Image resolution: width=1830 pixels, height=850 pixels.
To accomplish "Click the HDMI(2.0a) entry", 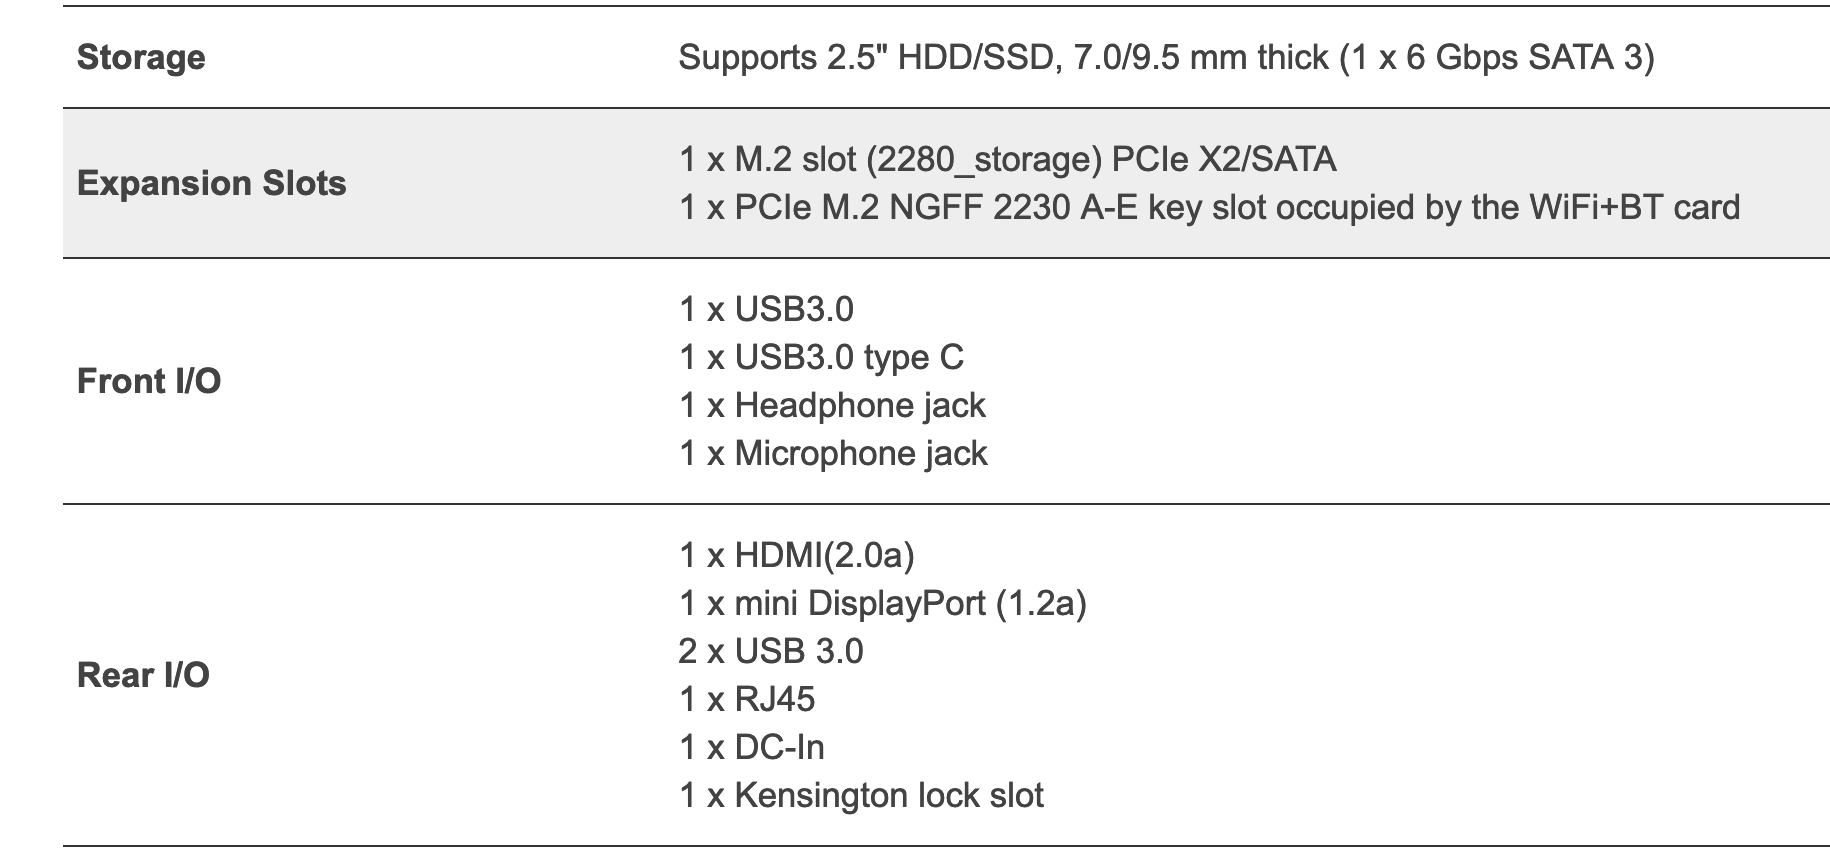I will 796,555.
